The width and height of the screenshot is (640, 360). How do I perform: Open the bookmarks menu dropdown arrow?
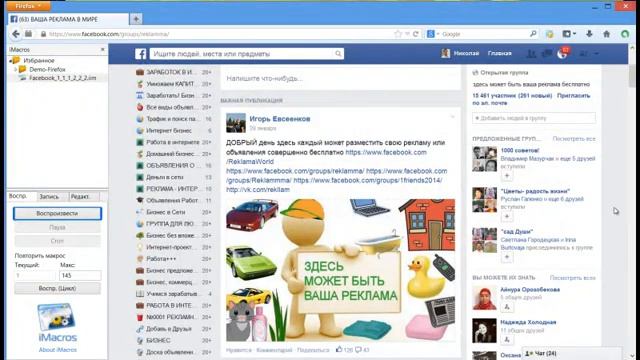pos(574,34)
